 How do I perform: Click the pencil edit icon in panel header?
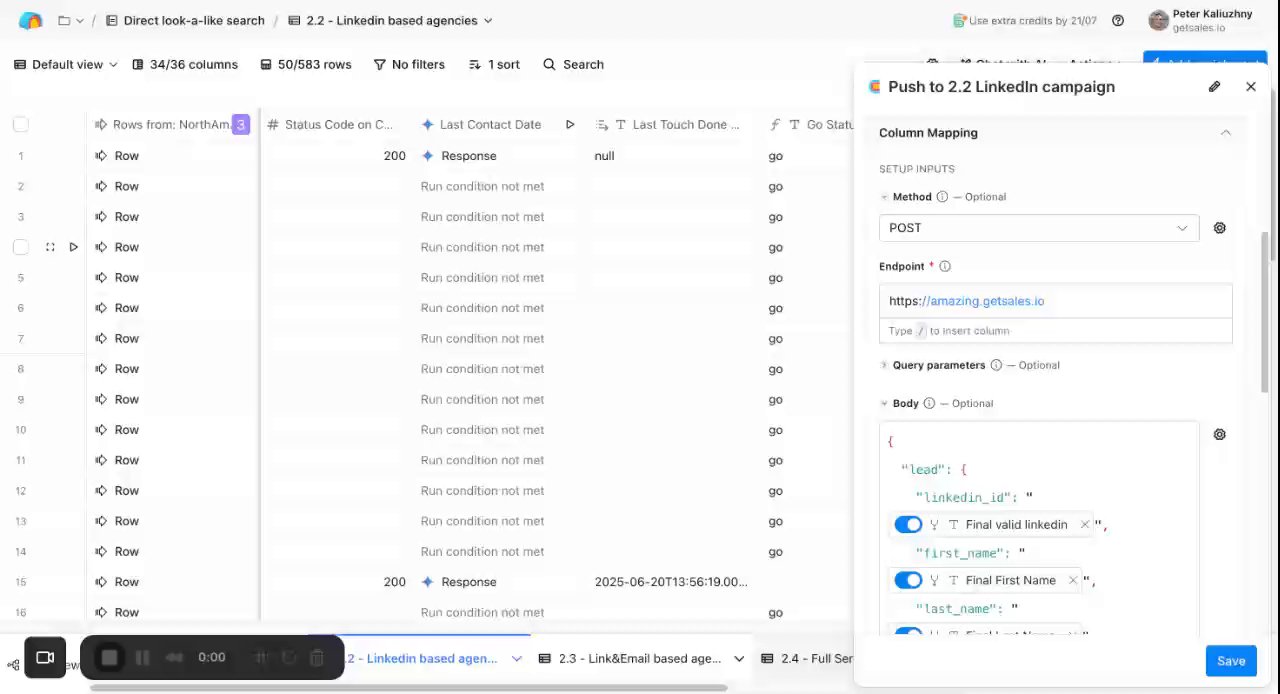point(1214,87)
